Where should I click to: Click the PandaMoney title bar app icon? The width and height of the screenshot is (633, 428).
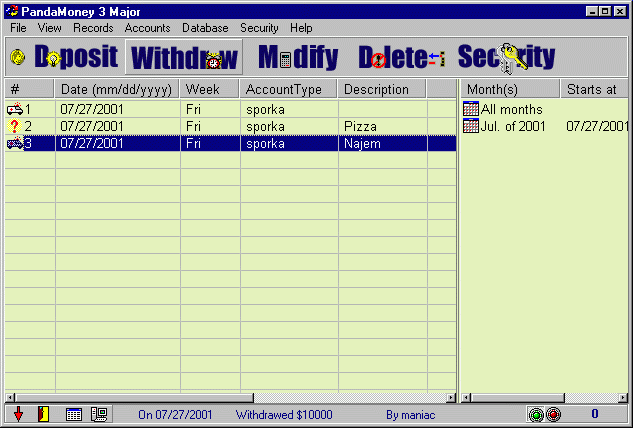pos(13,11)
